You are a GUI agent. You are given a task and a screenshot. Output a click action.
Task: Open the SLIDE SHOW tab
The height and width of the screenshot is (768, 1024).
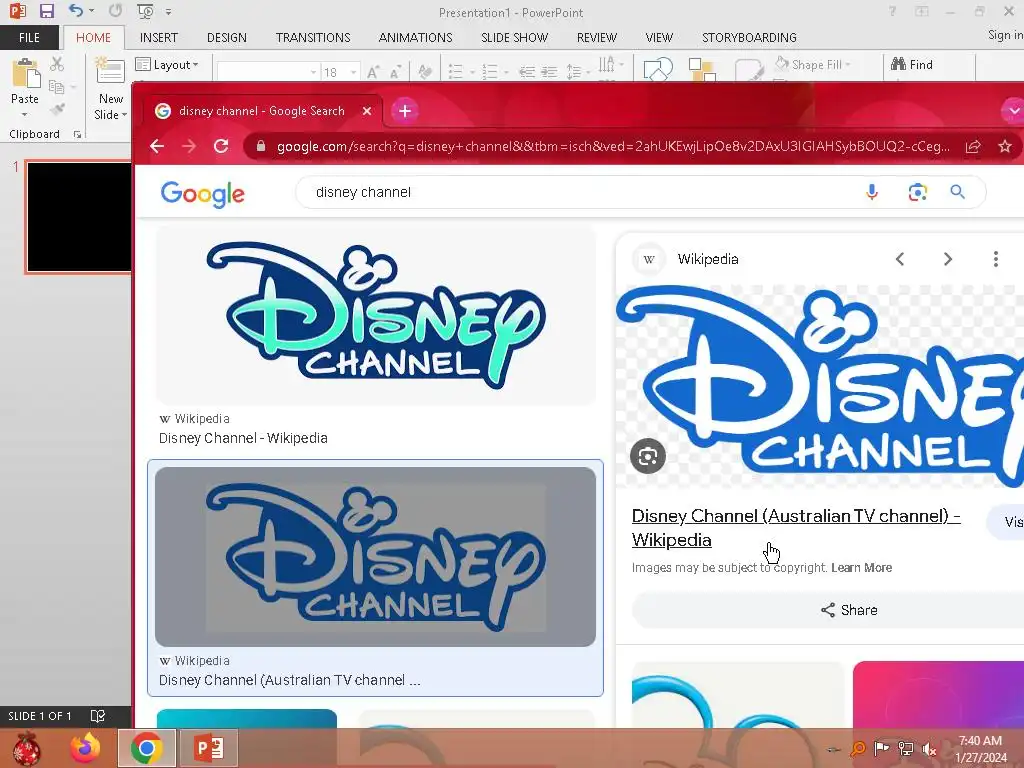(x=515, y=37)
